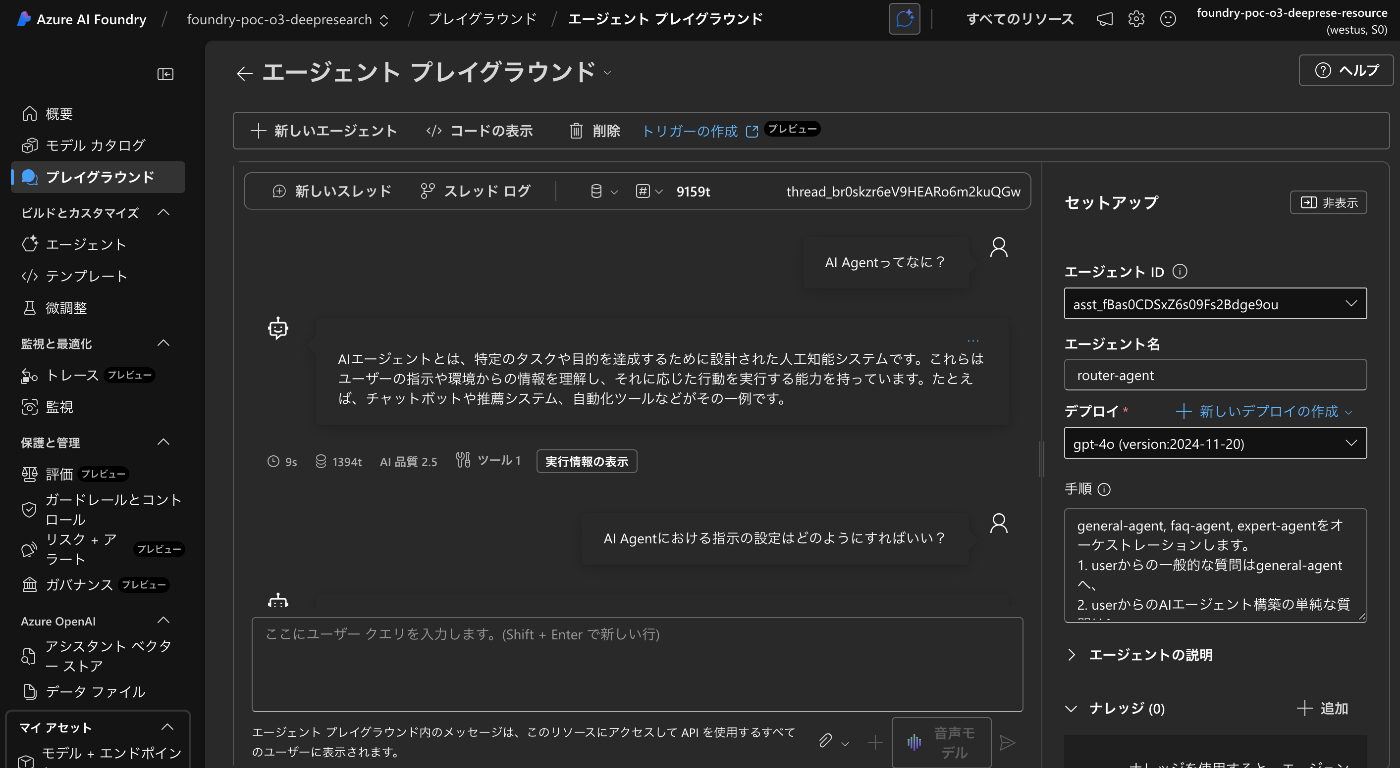Click the 9s response time indicator
Viewport: 1400px width, 768px height.
[x=283, y=461]
